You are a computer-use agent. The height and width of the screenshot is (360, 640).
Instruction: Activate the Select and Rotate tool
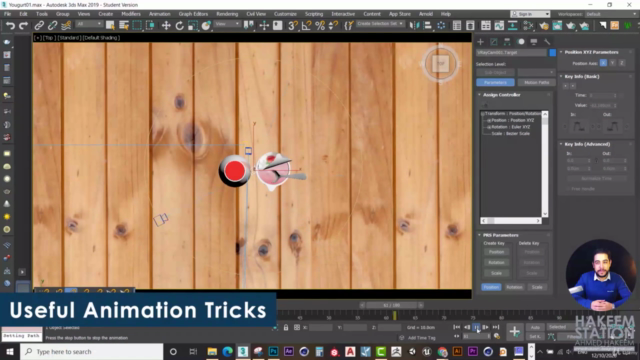tap(180, 26)
